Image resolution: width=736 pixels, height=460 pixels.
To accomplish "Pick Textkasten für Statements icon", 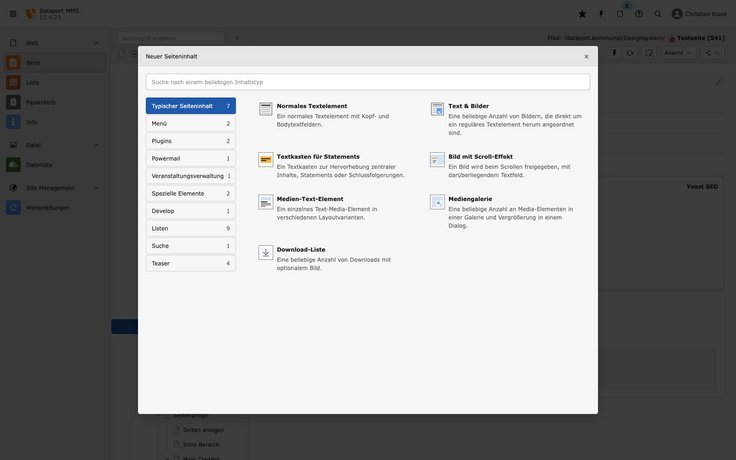I will 266,159.
